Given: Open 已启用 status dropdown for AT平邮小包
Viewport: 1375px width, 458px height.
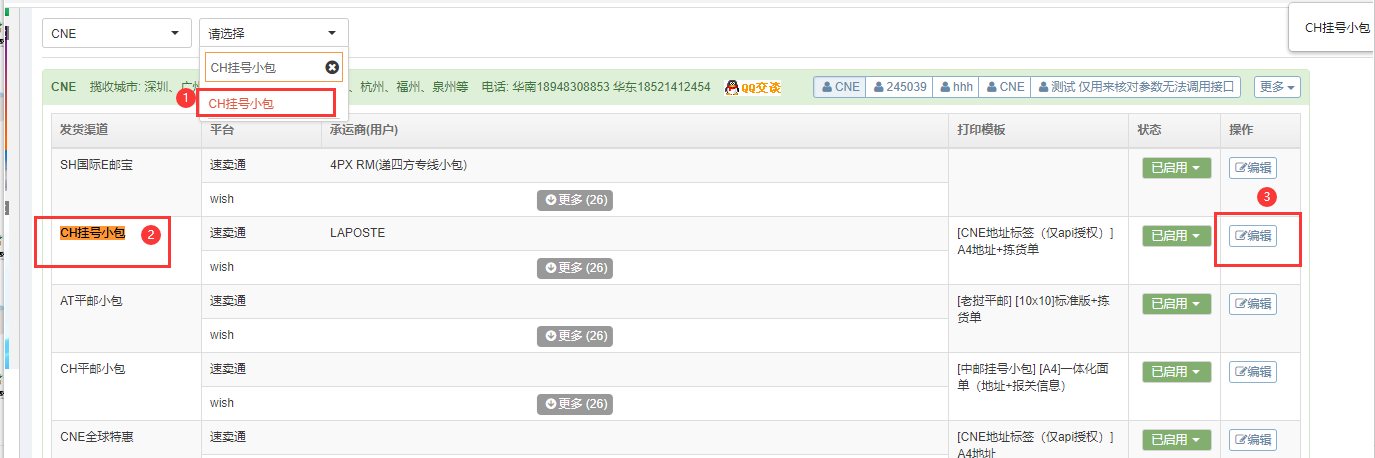Looking at the screenshot, I should [1176, 304].
